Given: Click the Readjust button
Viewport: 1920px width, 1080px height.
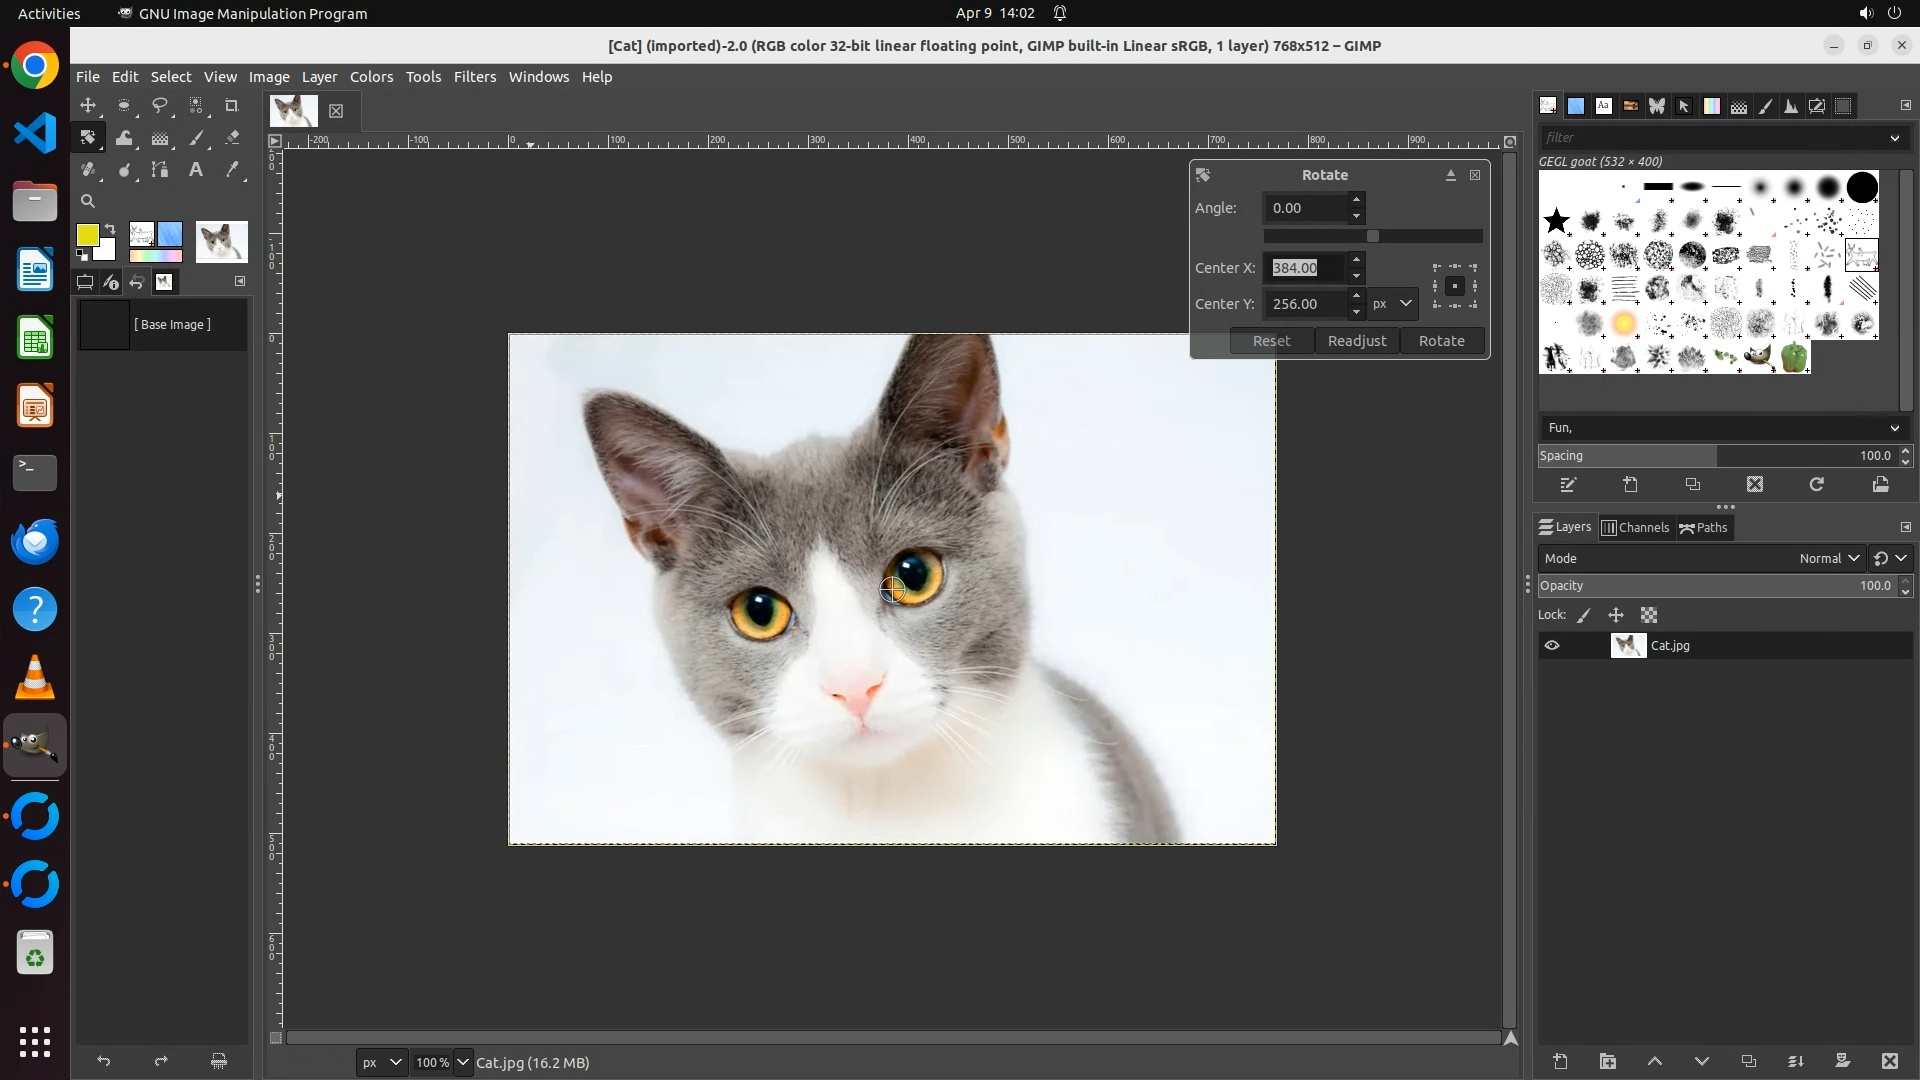Looking at the screenshot, I should (1356, 341).
